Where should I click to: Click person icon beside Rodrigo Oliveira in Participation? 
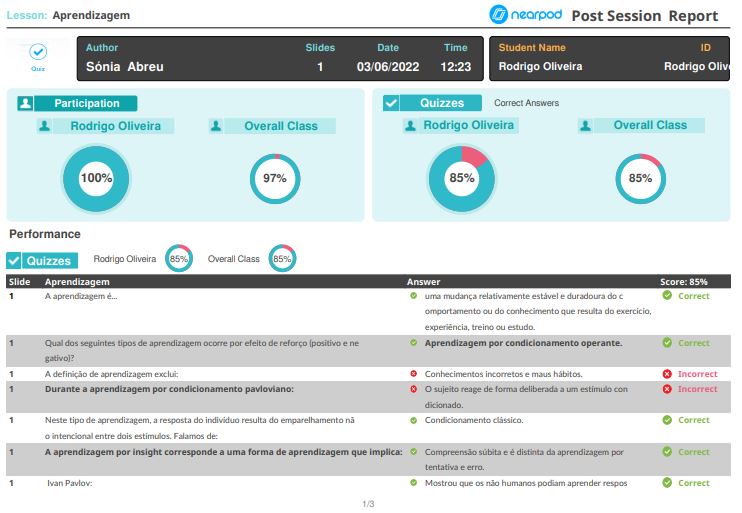[x=45, y=126]
